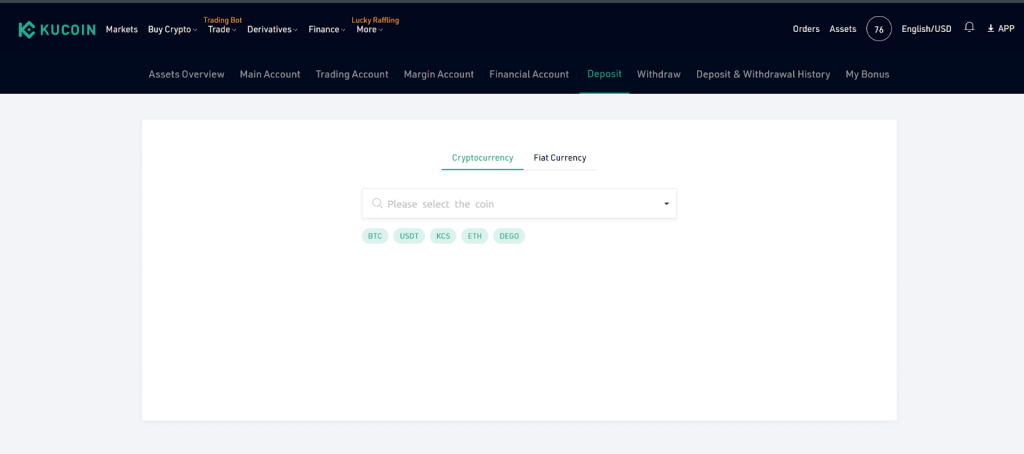Choose the KCS quick-select chip
Screen dimensions: 1024x454
(443, 236)
